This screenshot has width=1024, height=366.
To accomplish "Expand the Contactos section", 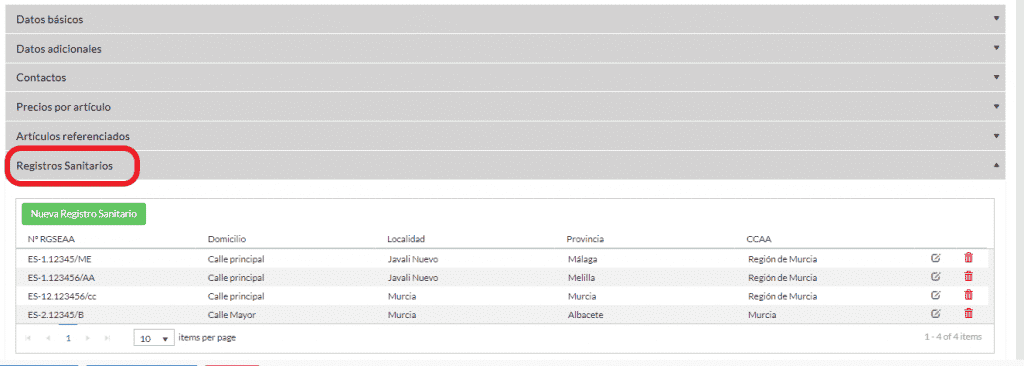I will pyautogui.click(x=505, y=77).
